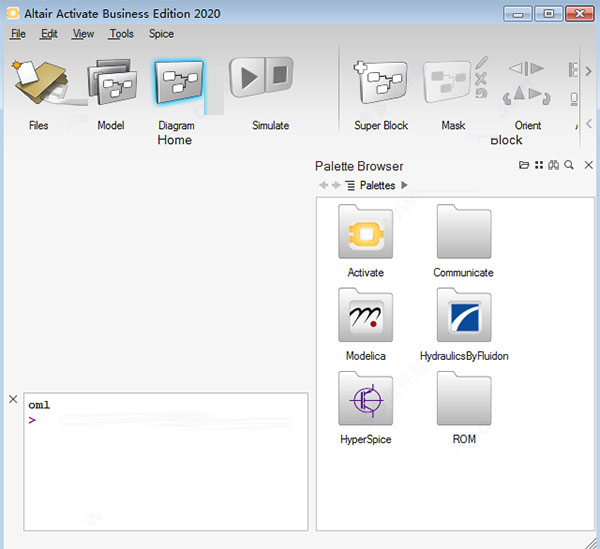Click the search magnifier in Palette Browser
The width and height of the screenshot is (600, 549).
[x=568, y=165]
